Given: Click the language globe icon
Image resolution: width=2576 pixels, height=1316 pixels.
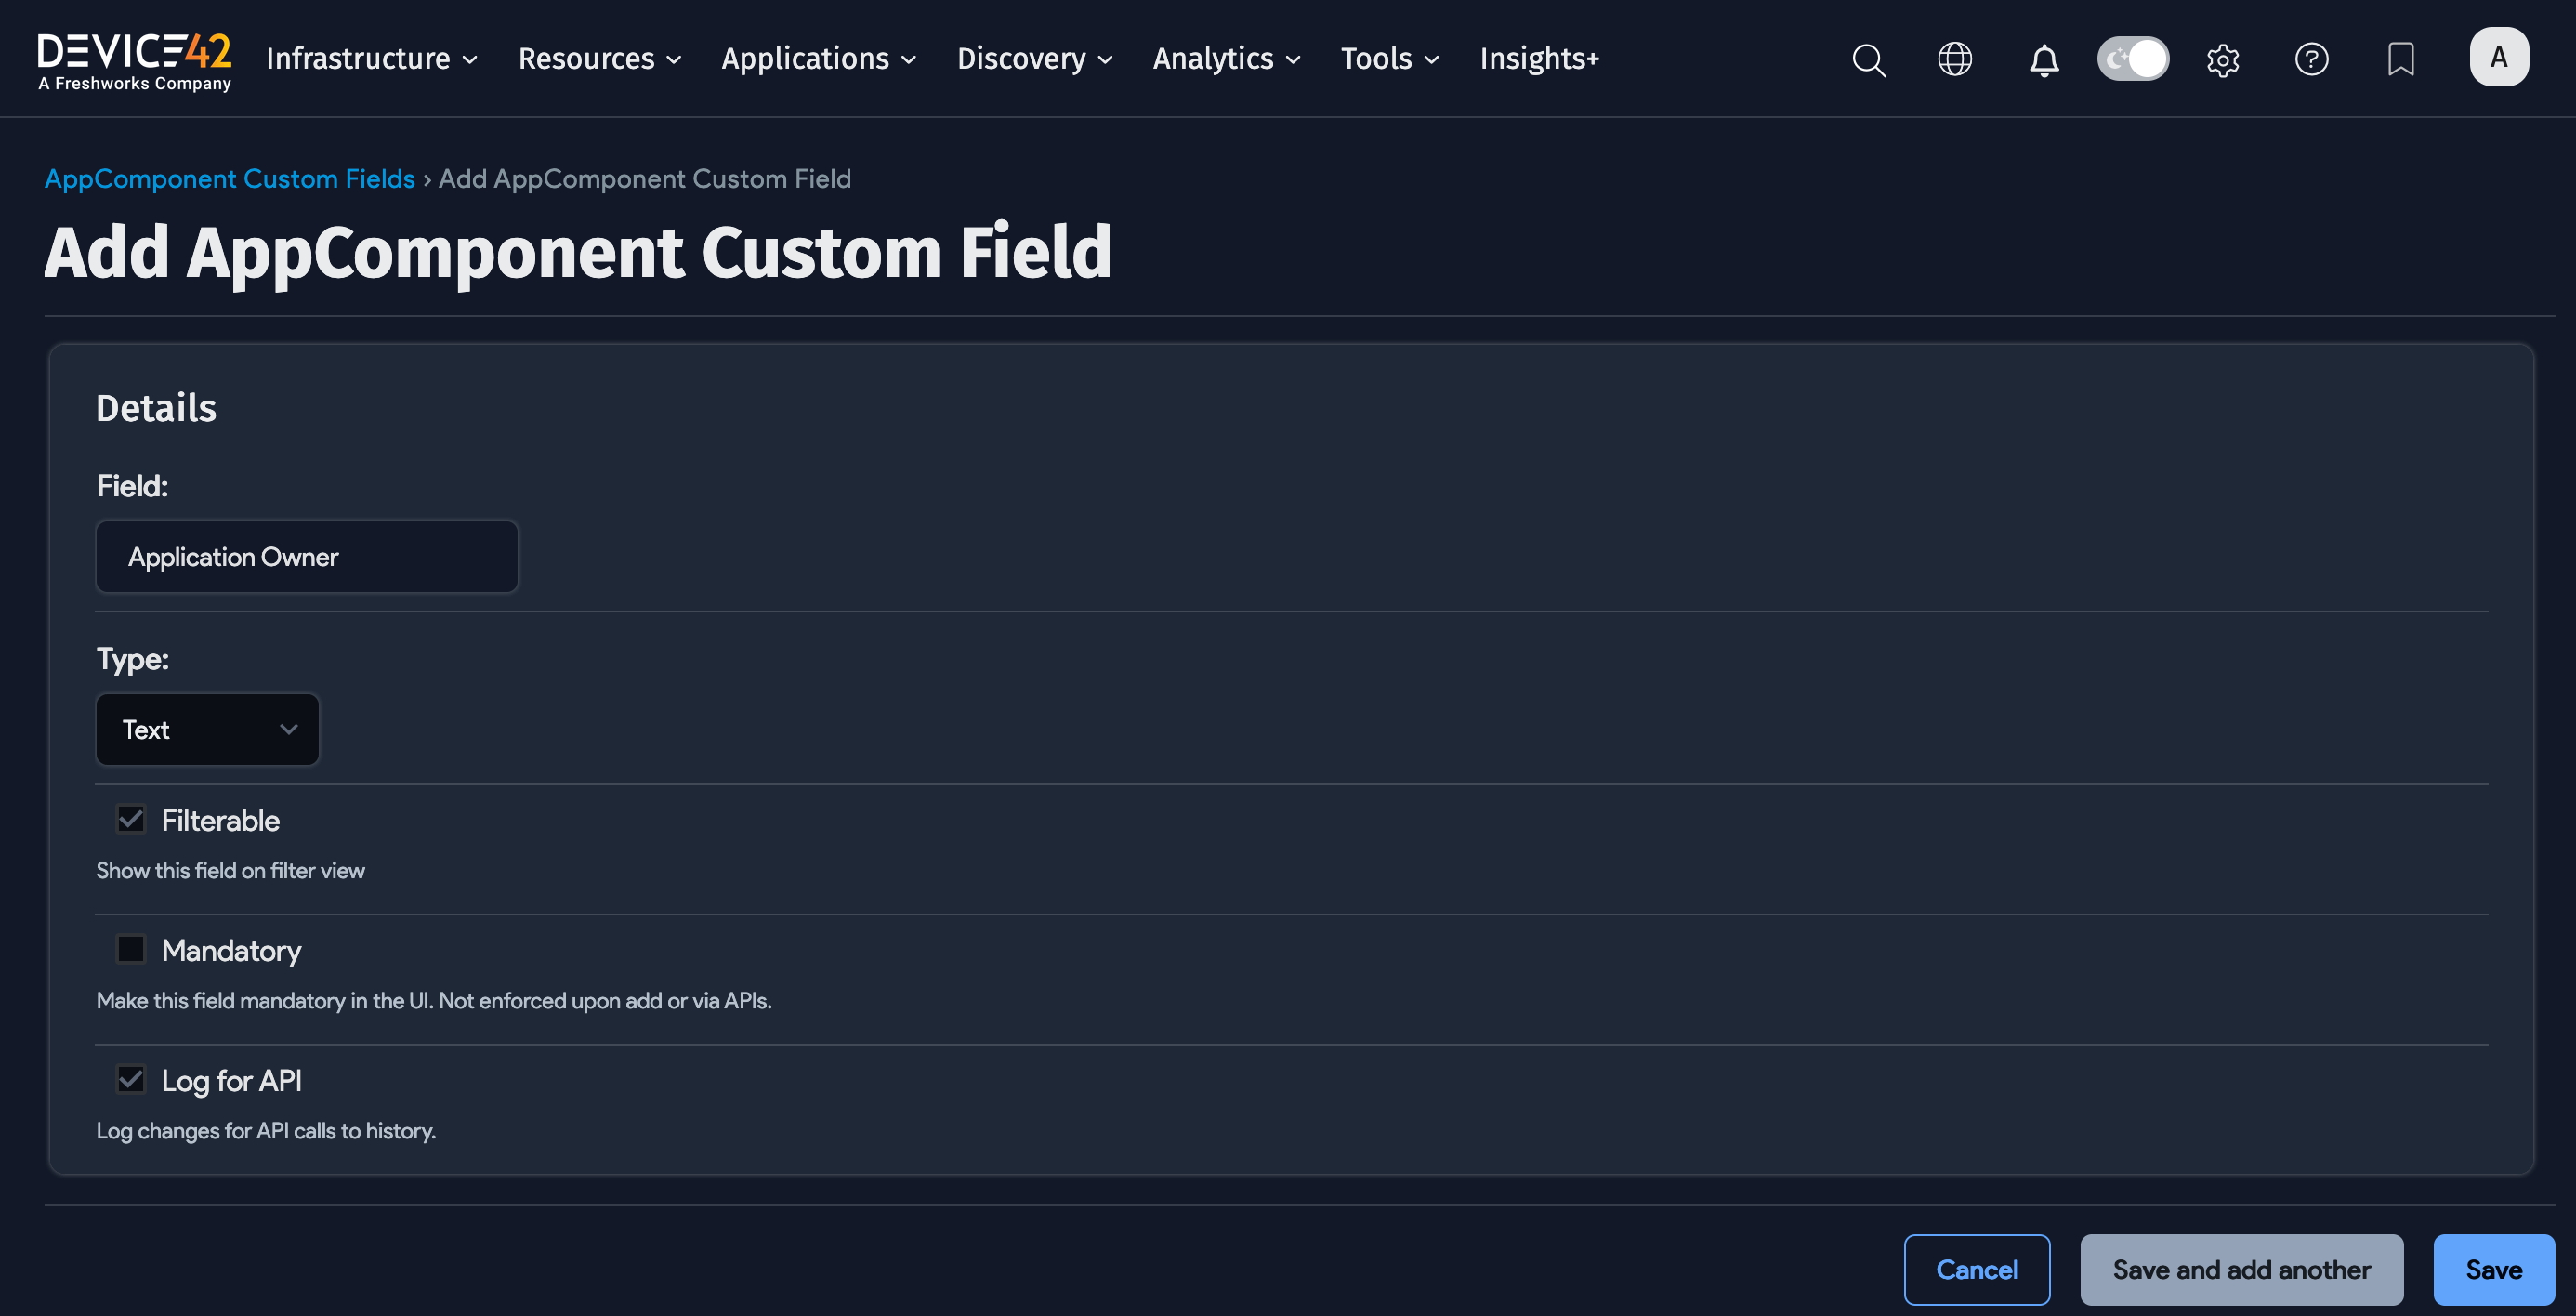Looking at the screenshot, I should [1954, 60].
